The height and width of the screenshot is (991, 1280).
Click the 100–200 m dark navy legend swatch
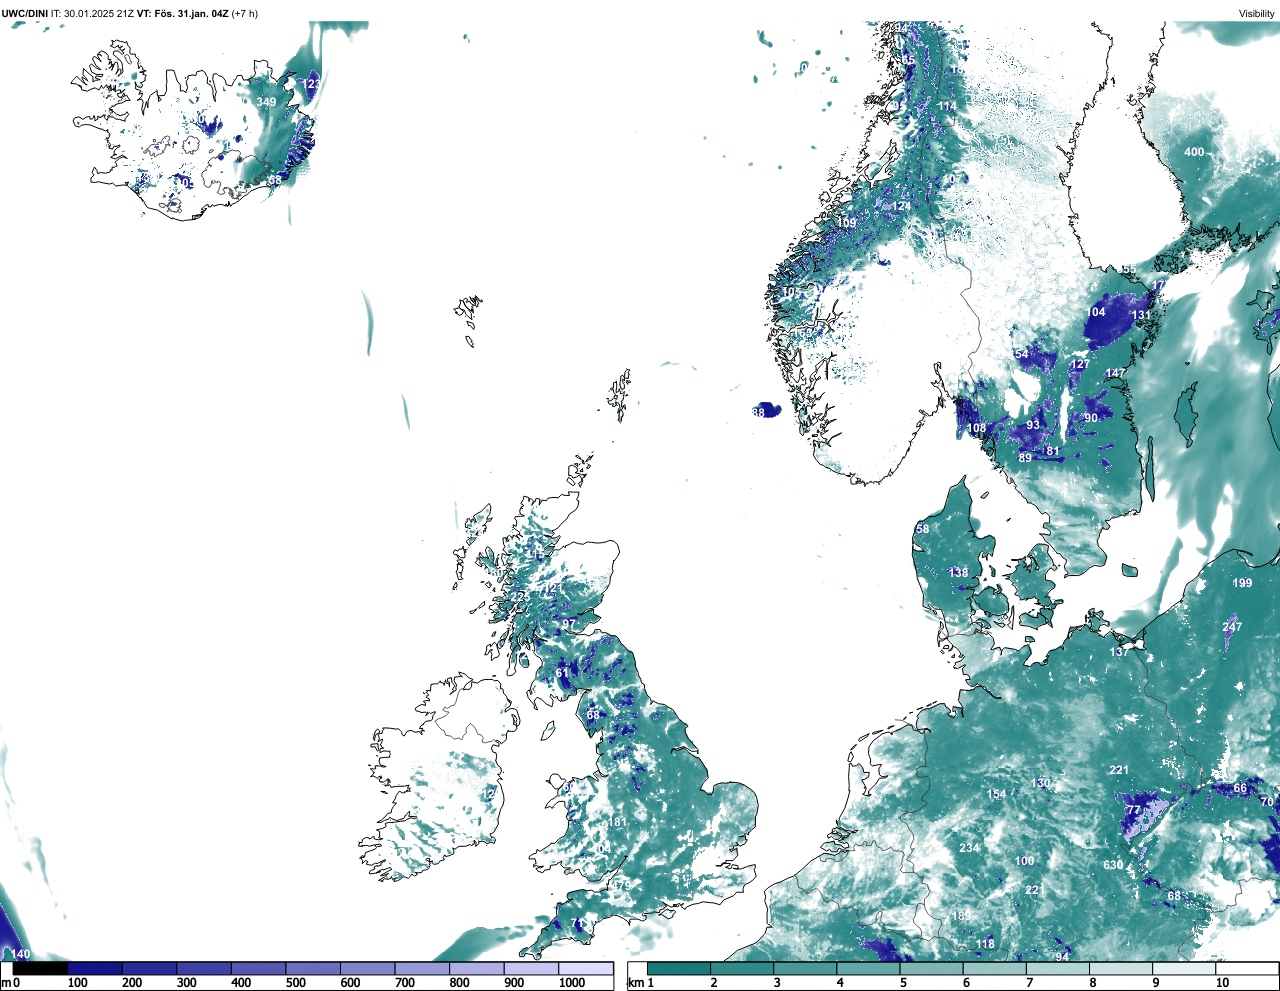tap(95, 968)
